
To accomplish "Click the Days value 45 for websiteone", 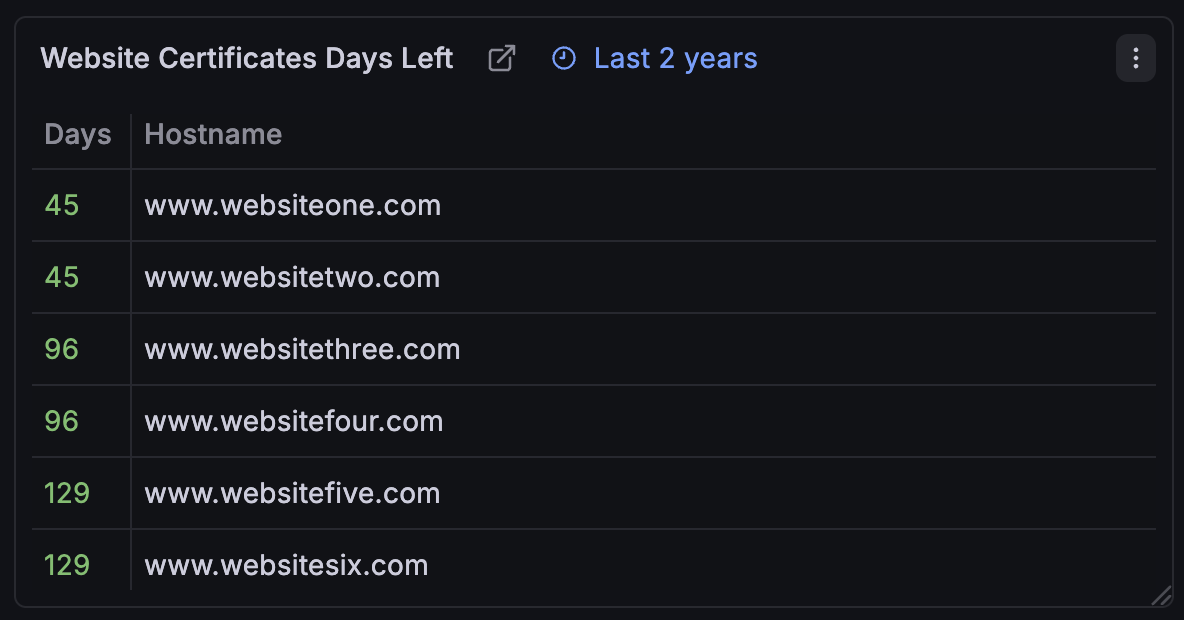I will [x=62, y=205].
